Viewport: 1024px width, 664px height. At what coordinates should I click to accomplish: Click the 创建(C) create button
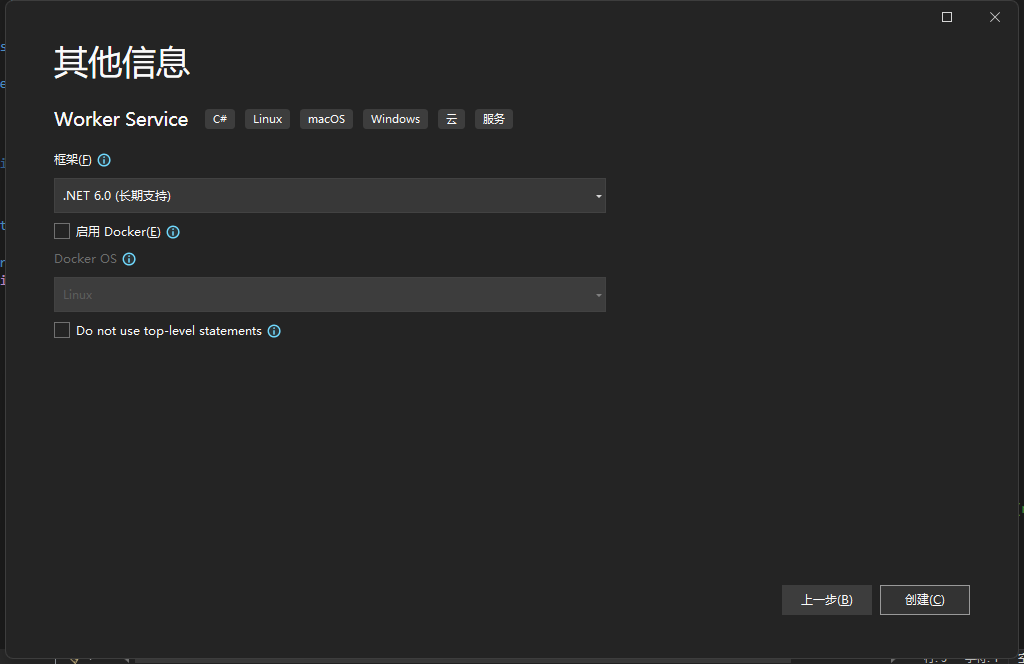(x=925, y=600)
